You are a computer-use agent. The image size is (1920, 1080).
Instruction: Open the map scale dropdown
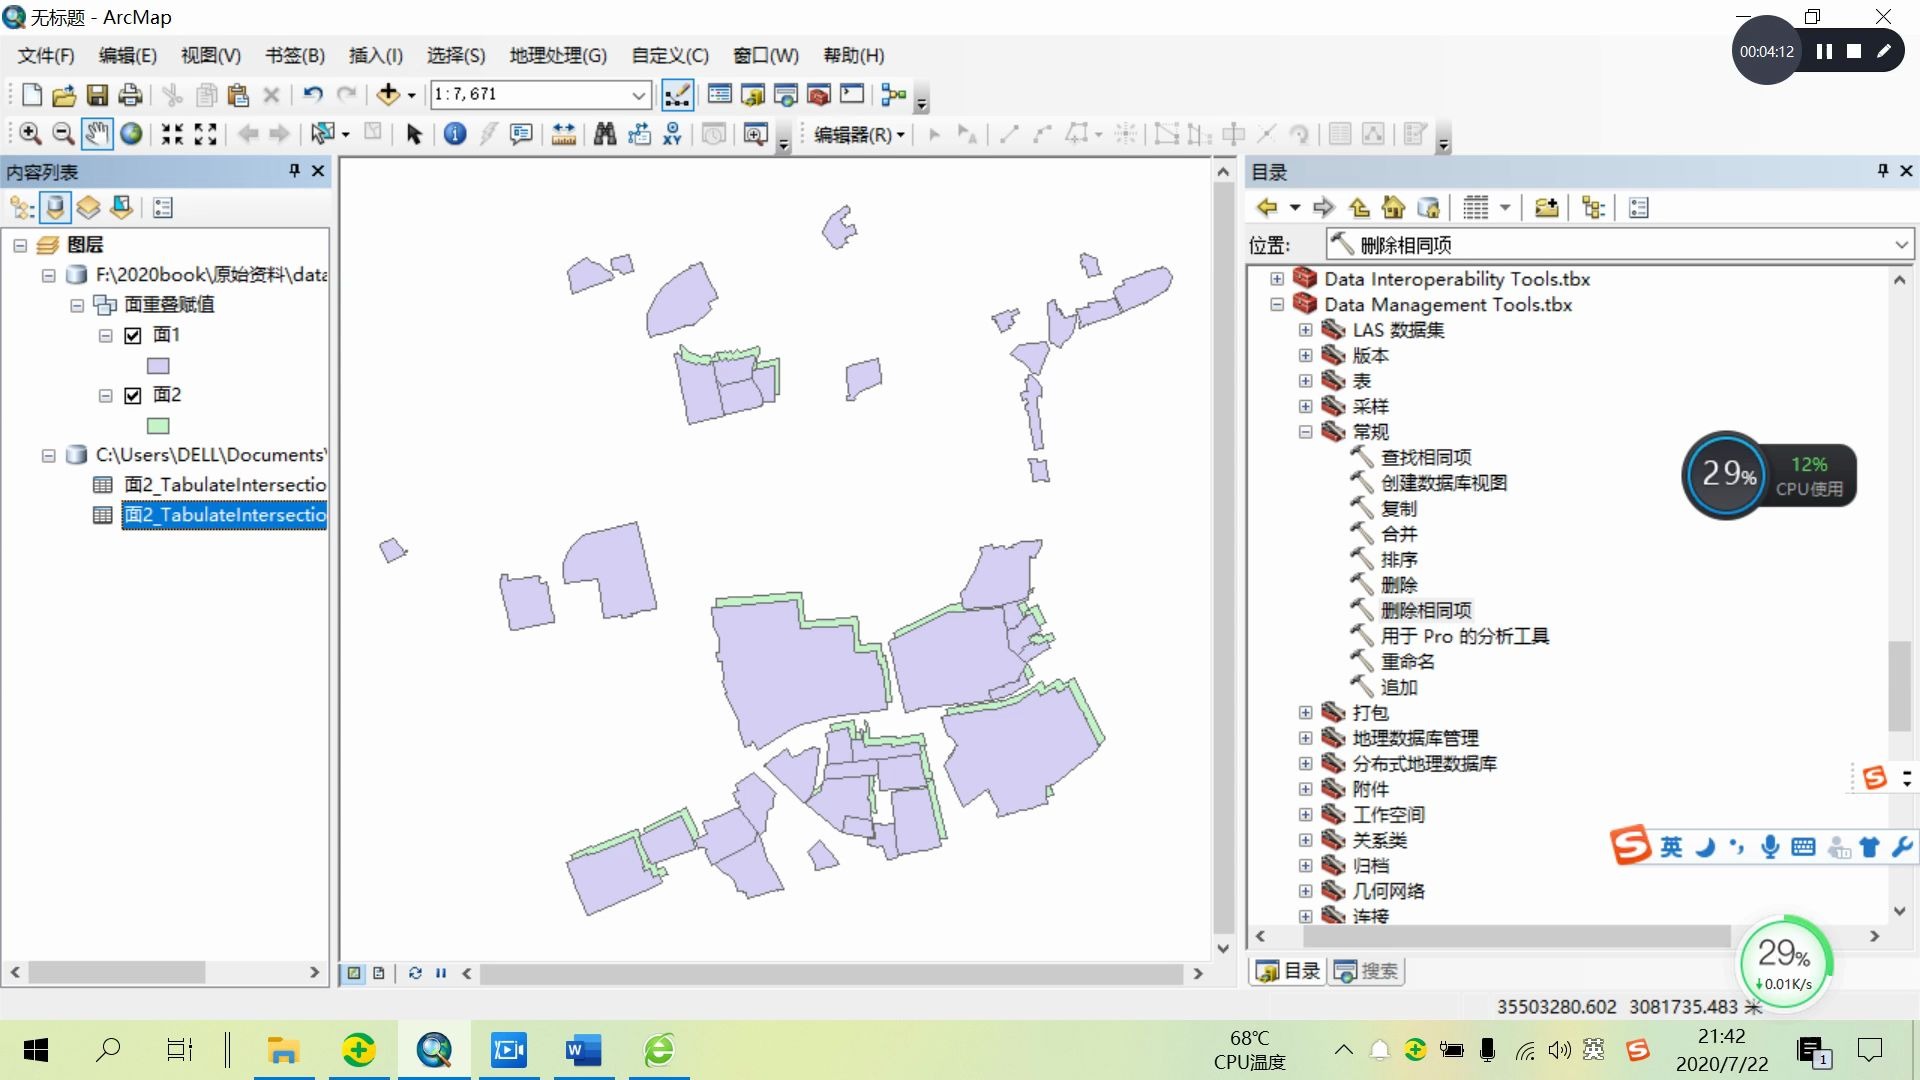click(638, 95)
